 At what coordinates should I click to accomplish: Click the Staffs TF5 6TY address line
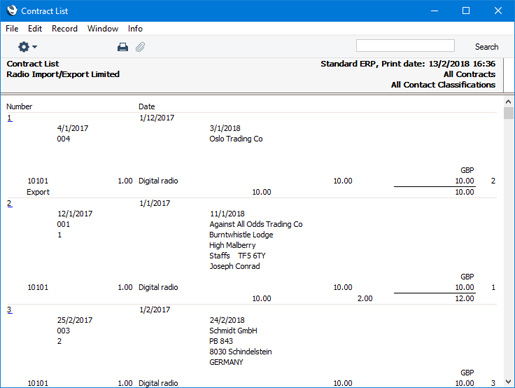click(x=237, y=256)
